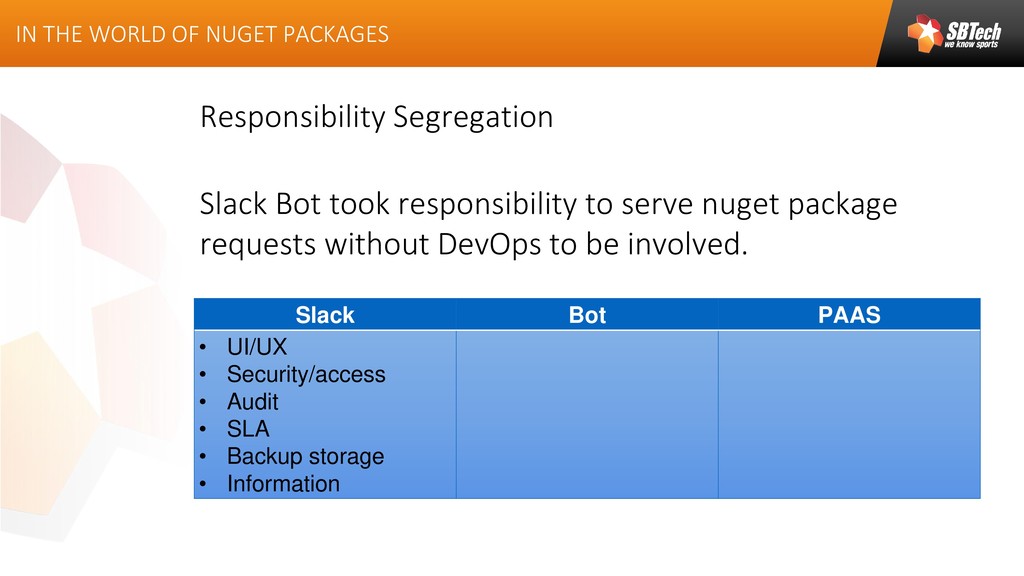Screen dimensions: 1024x576
Task: Click the 'Information' bullet item
Action: (283, 484)
